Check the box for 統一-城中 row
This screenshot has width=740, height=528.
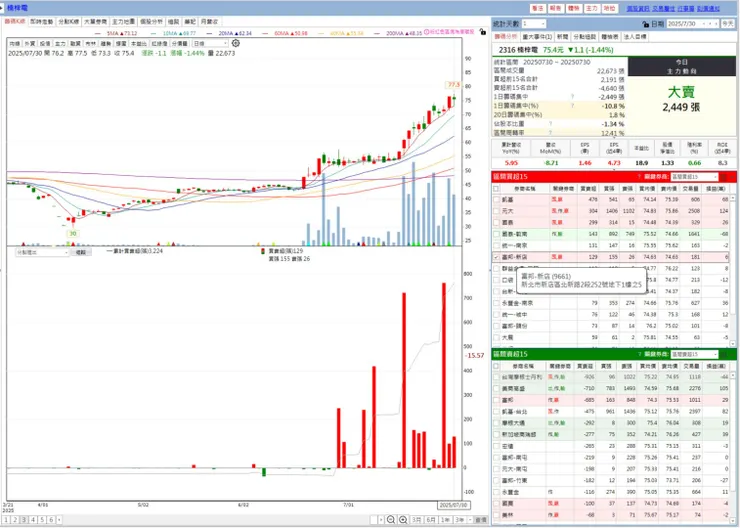click(x=496, y=315)
